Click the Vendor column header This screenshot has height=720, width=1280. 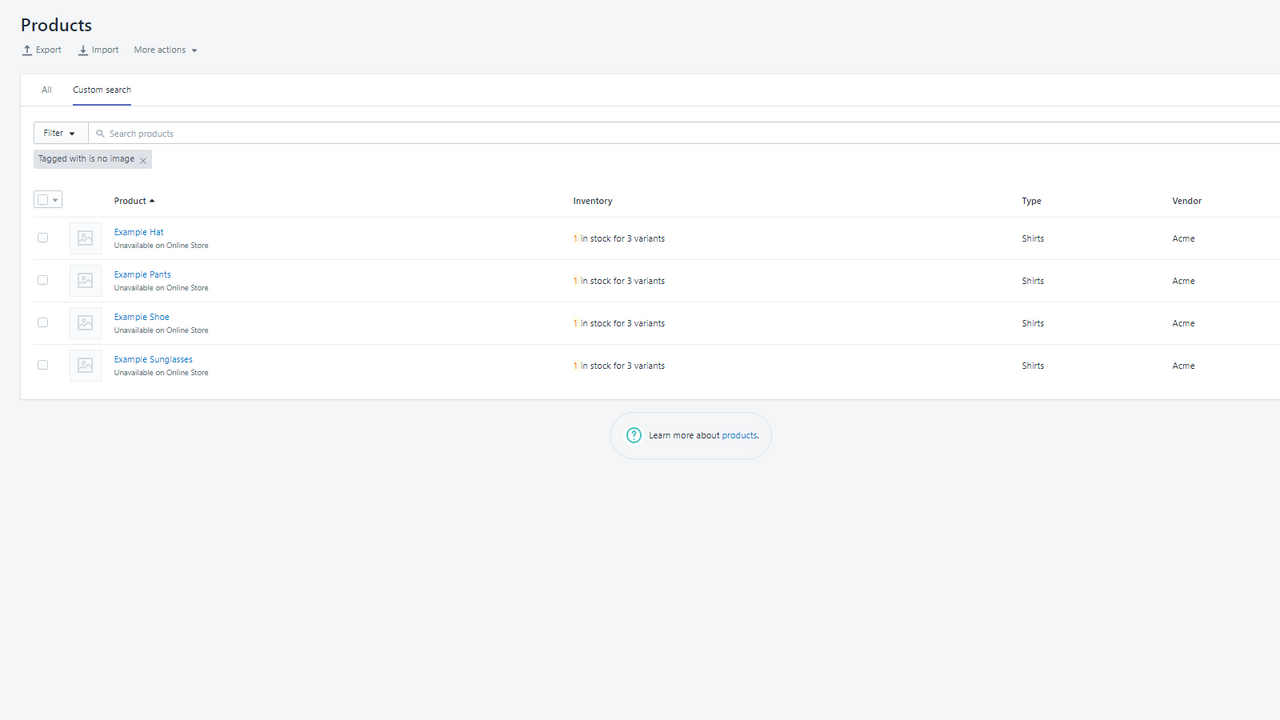click(x=1187, y=201)
